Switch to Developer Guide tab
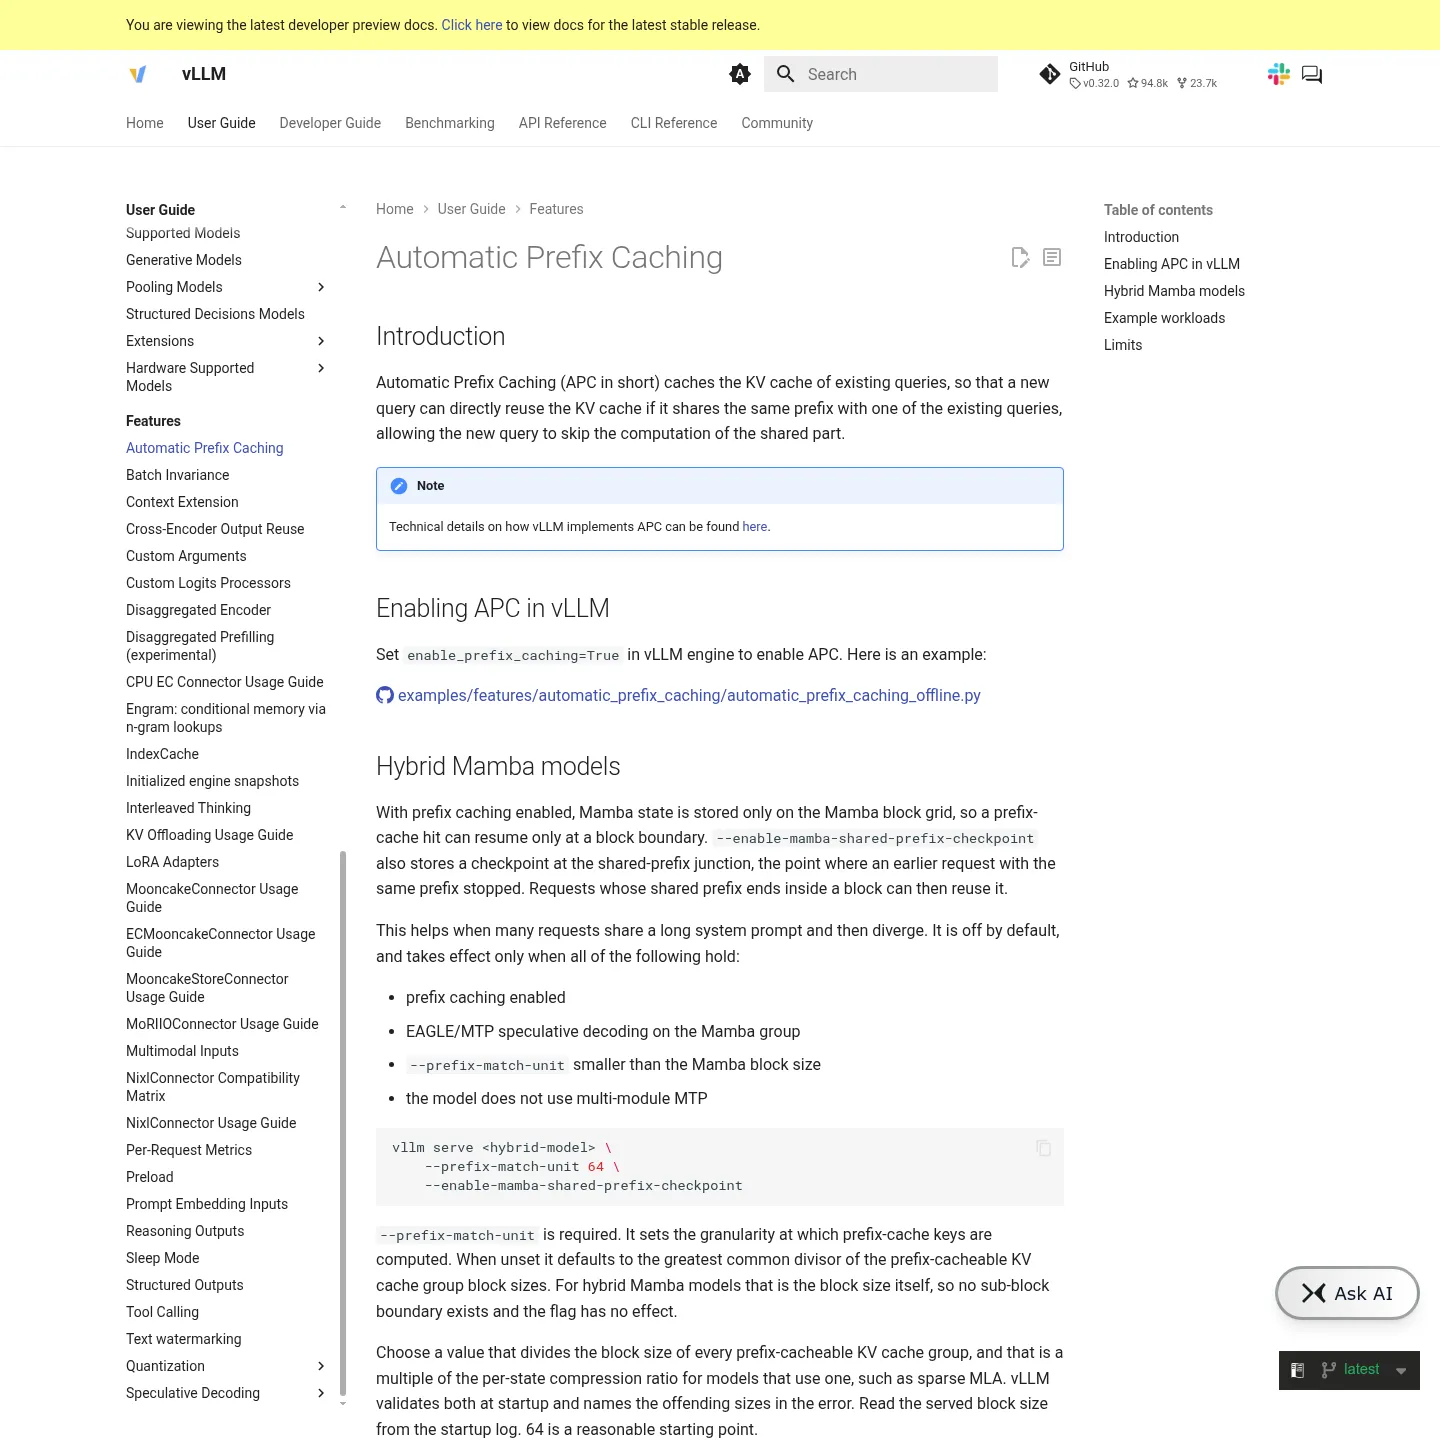 point(330,123)
